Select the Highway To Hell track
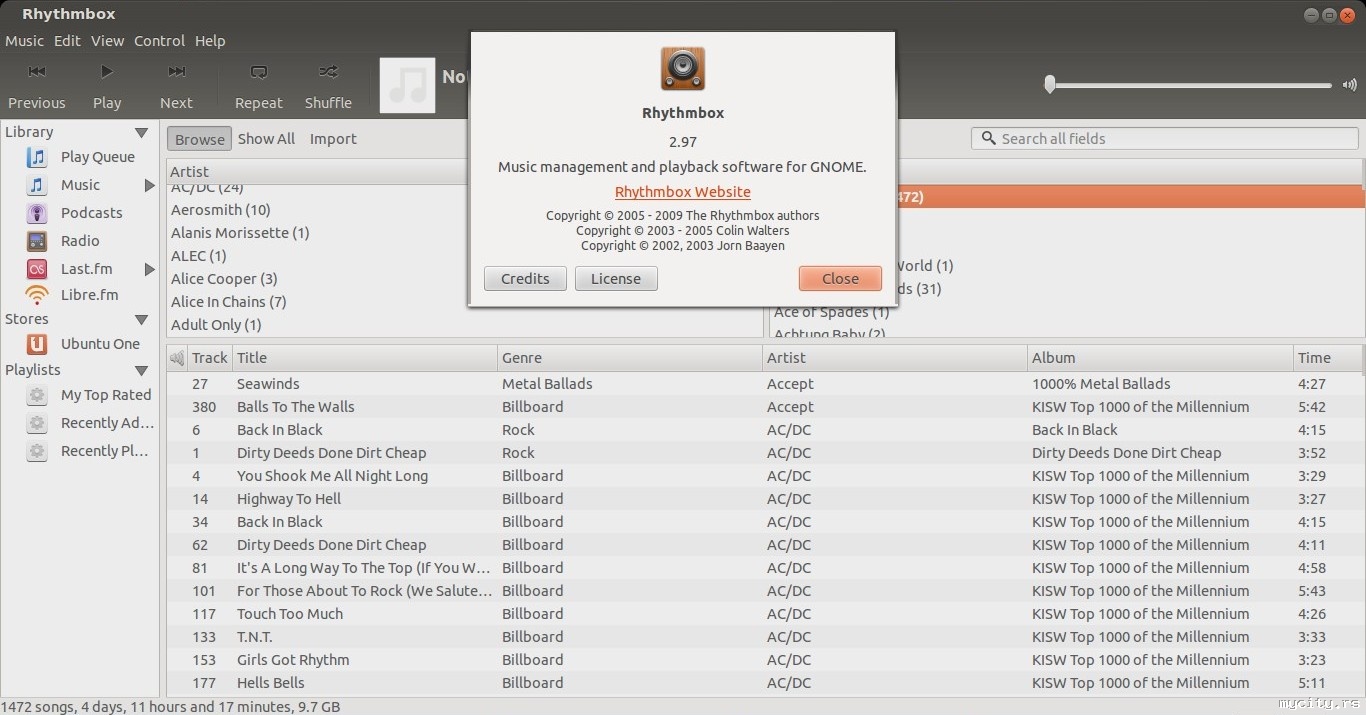Image resolution: width=1366 pixels, height=715 pixels. [764, 499]
